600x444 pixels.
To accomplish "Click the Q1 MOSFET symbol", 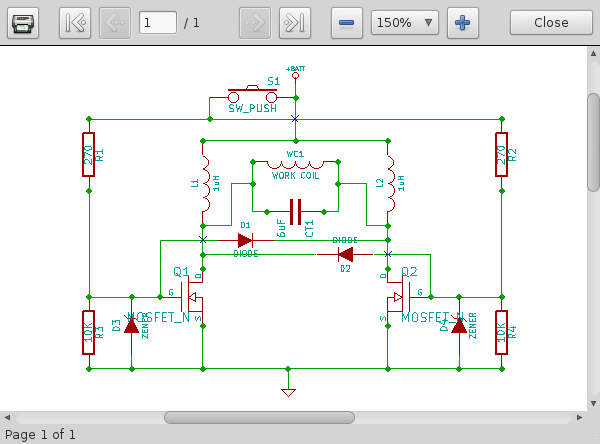I will pyautogui.click(x=191, y=297).
